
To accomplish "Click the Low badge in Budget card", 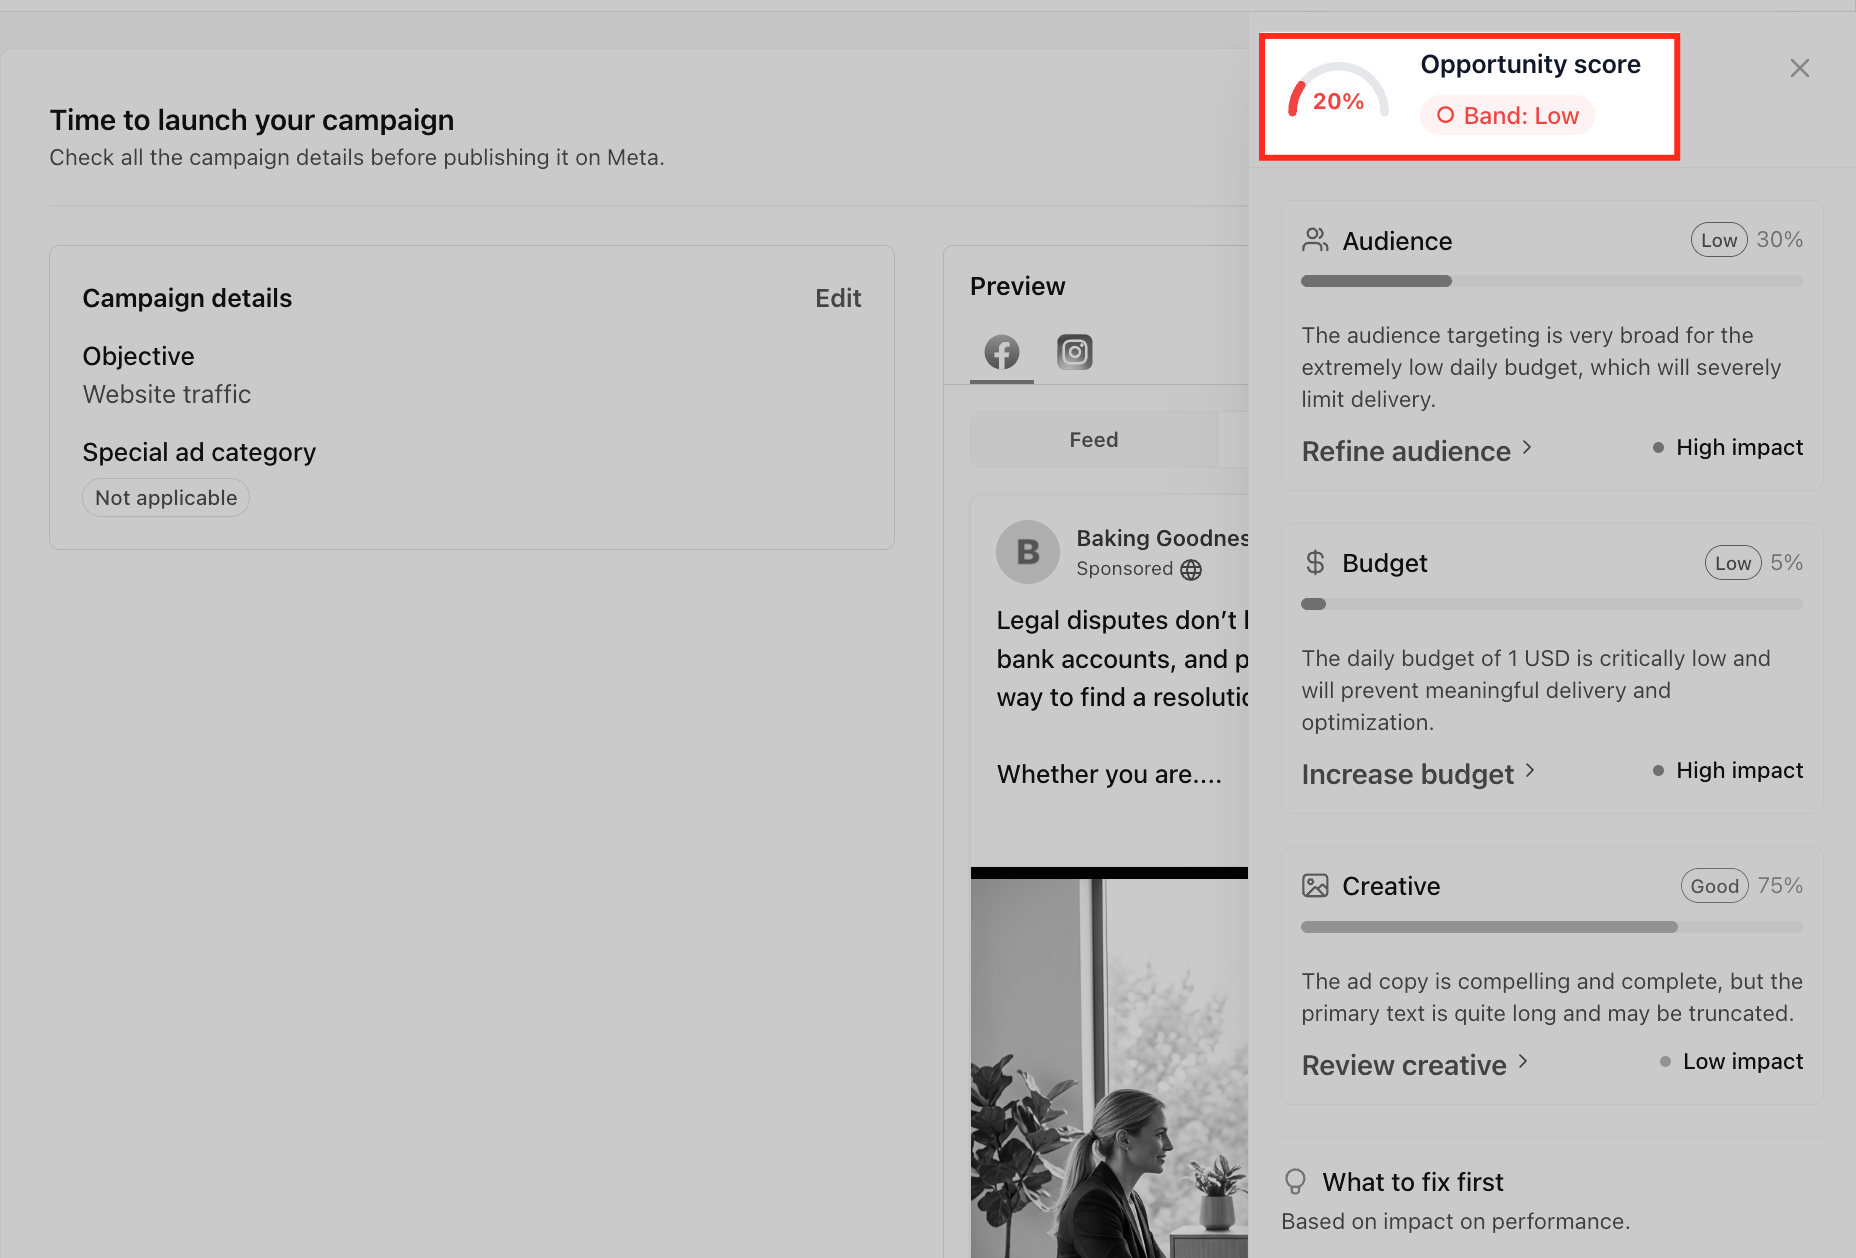I will (x=1733, y=563).
